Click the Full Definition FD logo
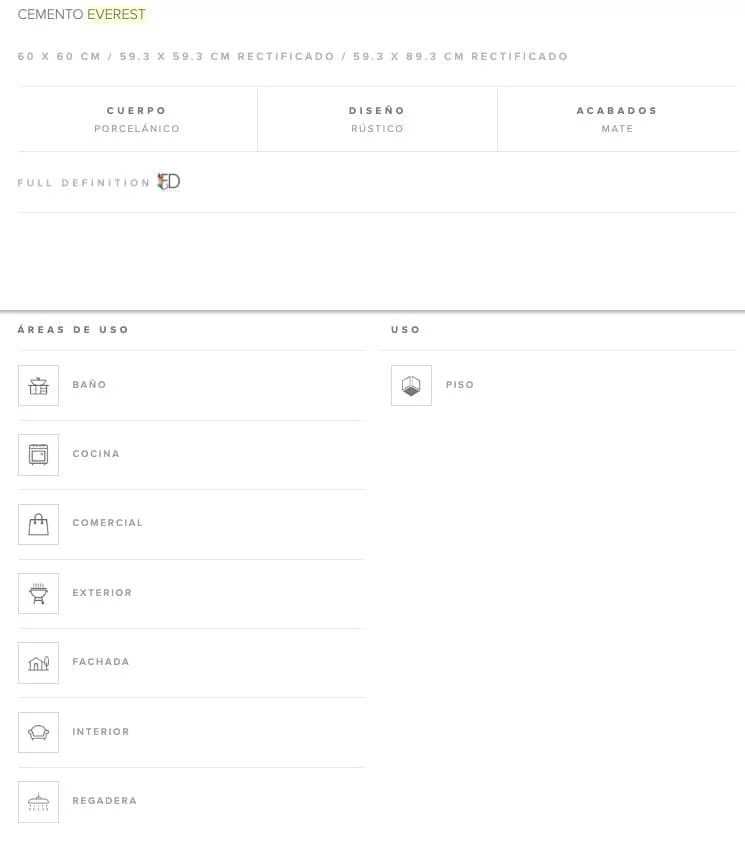Viewport: 745px width, 841px height. coord(169,182)
